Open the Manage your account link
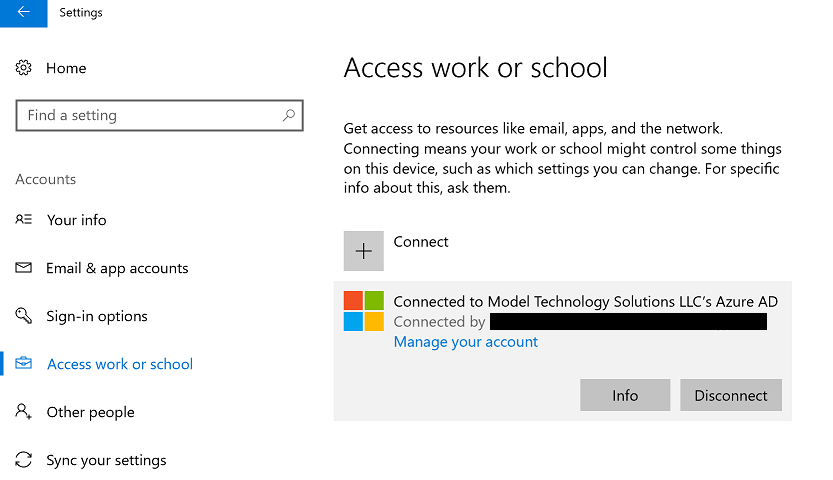The width and height of the screenshot is (833, 480). pos(466,342)
